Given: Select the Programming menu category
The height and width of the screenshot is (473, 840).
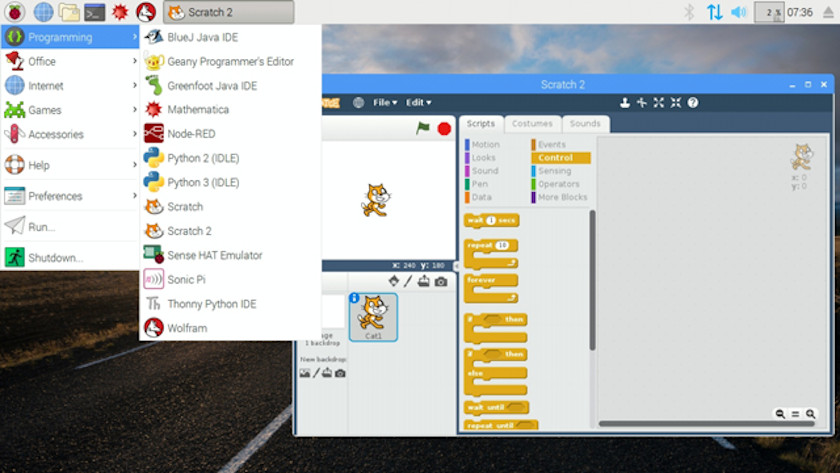Looking at the screenshot, I should click(70, 37).
